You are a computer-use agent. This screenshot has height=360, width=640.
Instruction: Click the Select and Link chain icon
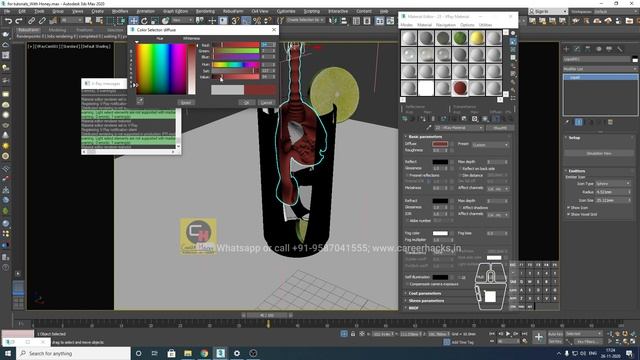tap(31, 20)
